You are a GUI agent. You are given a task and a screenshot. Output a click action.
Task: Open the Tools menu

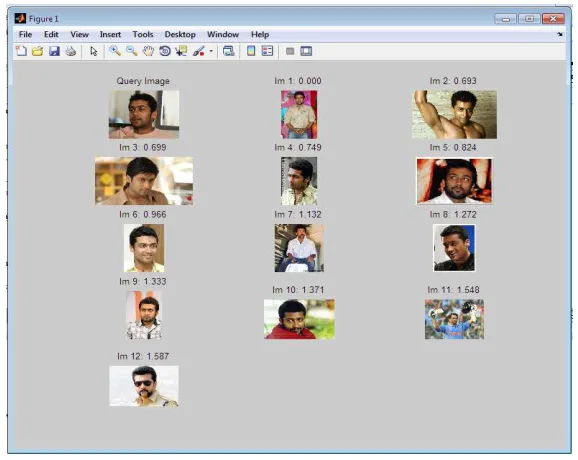[143, 34]
